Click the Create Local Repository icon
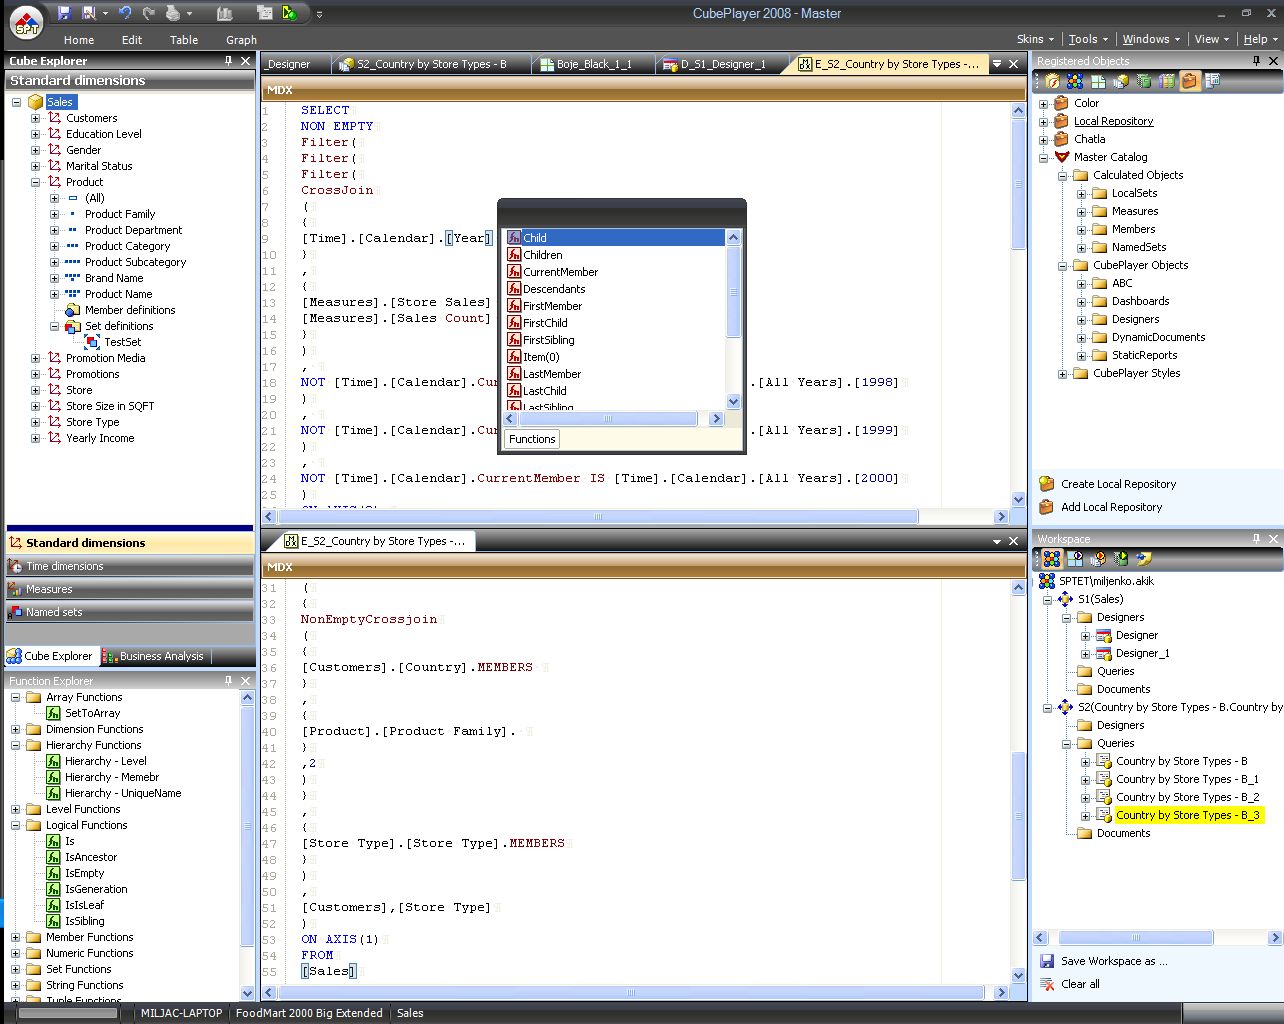 click(x=1047, y=484)
